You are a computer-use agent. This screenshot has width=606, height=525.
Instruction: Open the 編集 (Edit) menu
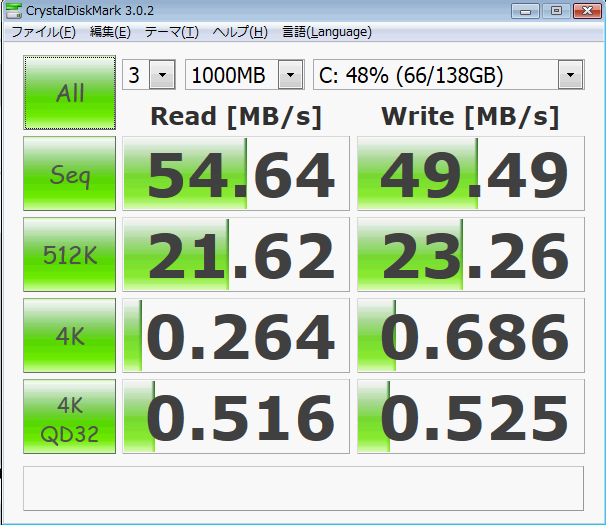(110, 32)
